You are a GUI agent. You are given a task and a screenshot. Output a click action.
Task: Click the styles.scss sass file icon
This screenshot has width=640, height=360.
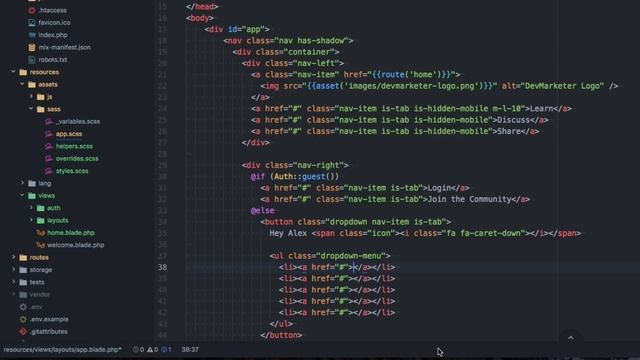[49, 171]
